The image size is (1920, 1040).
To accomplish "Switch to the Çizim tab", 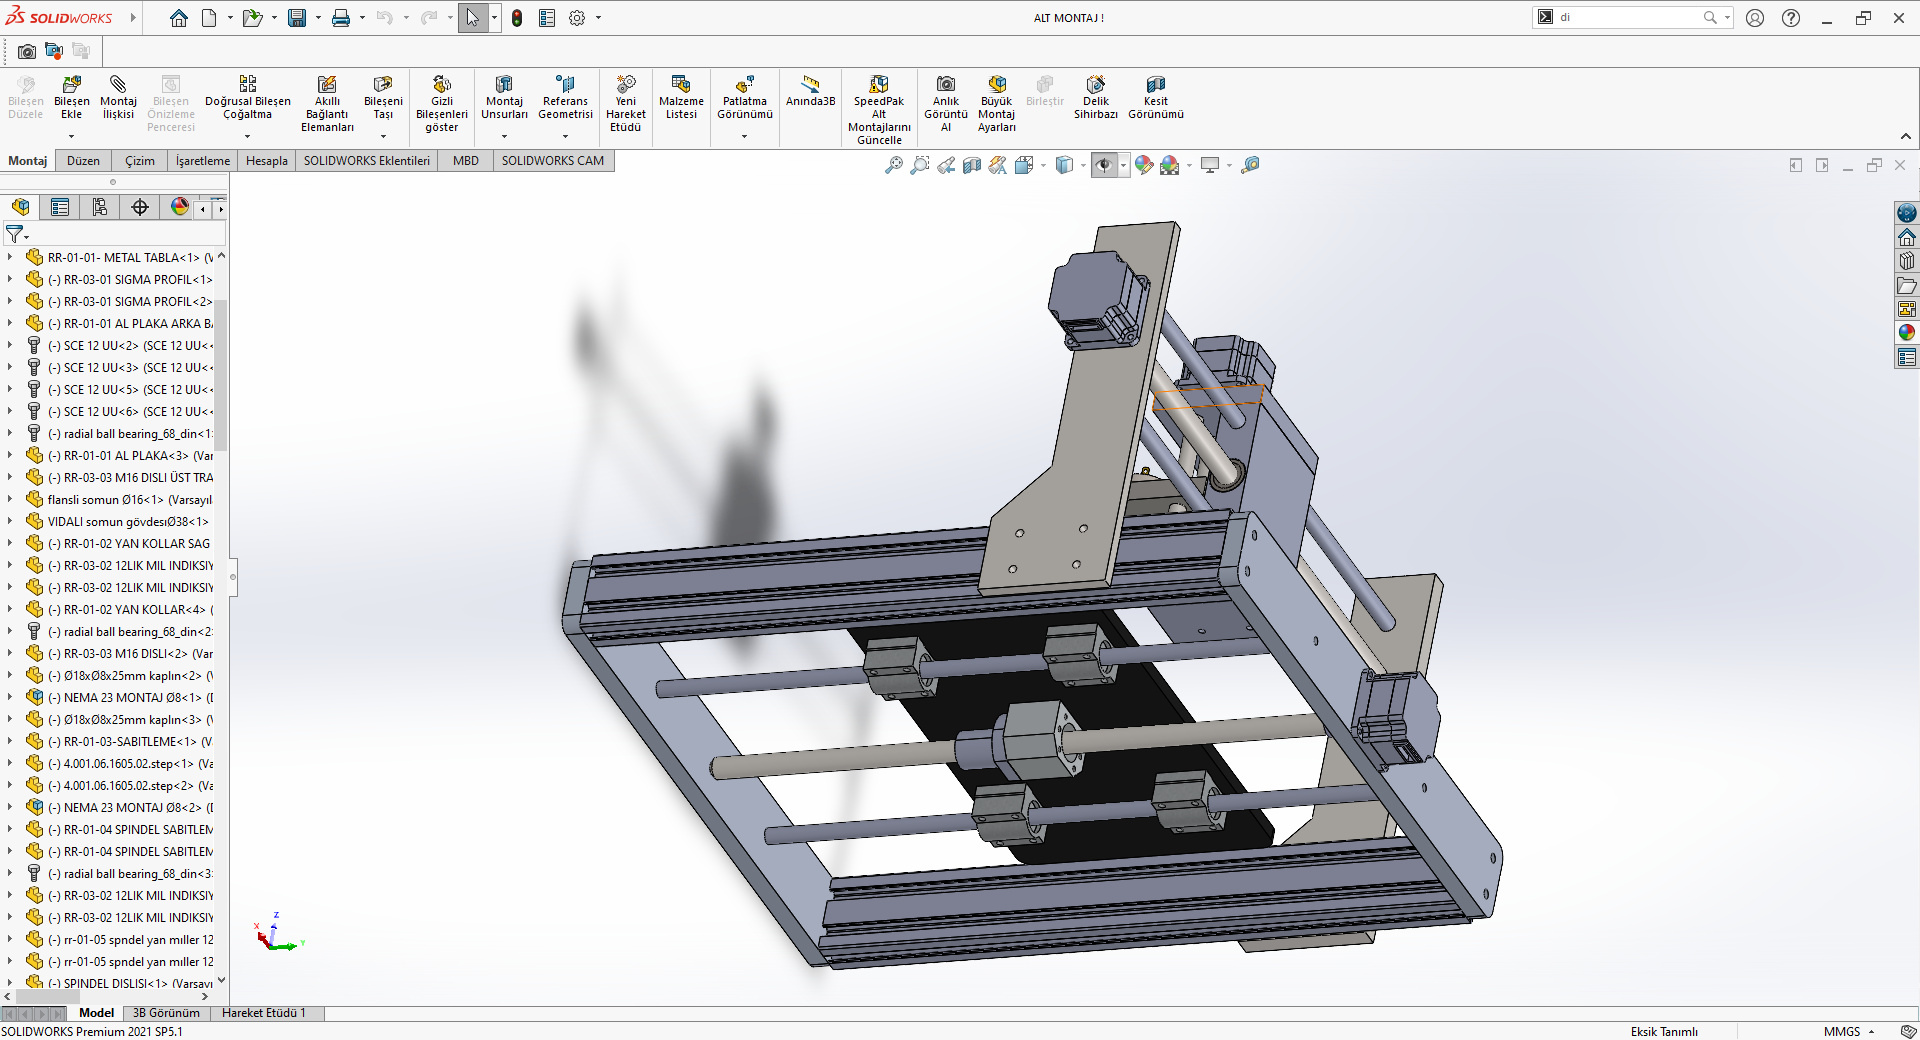I will [140, 160].
